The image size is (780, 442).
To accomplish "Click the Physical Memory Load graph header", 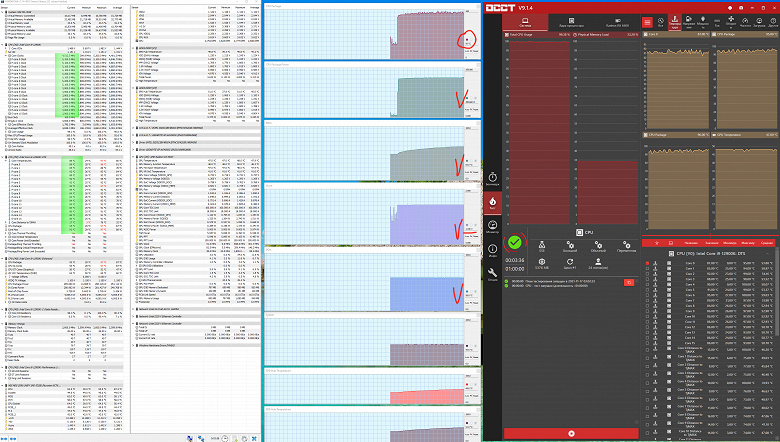I will click(605, 35).
